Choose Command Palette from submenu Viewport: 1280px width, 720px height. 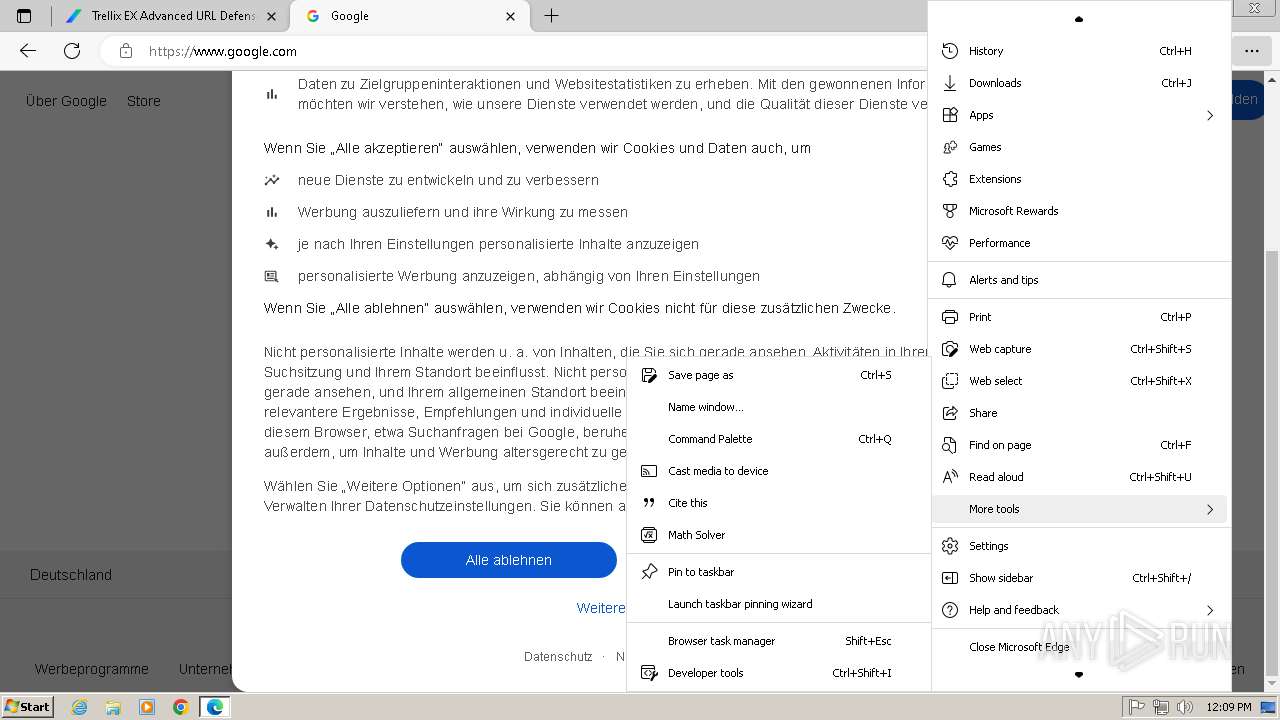point(778,439)
